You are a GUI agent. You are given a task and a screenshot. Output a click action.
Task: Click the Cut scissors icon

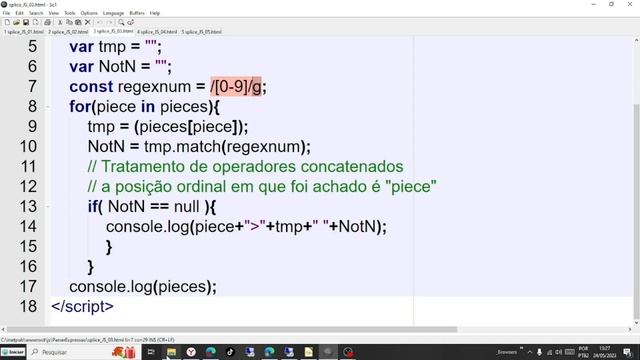[x=60, y=22]
